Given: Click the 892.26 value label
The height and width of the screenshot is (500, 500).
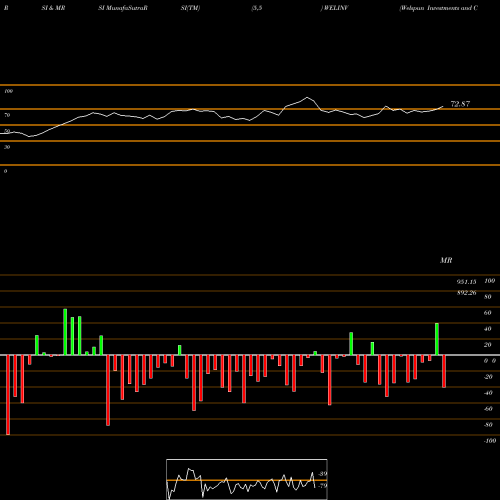Looking at the screenshot, I should 466,293.
